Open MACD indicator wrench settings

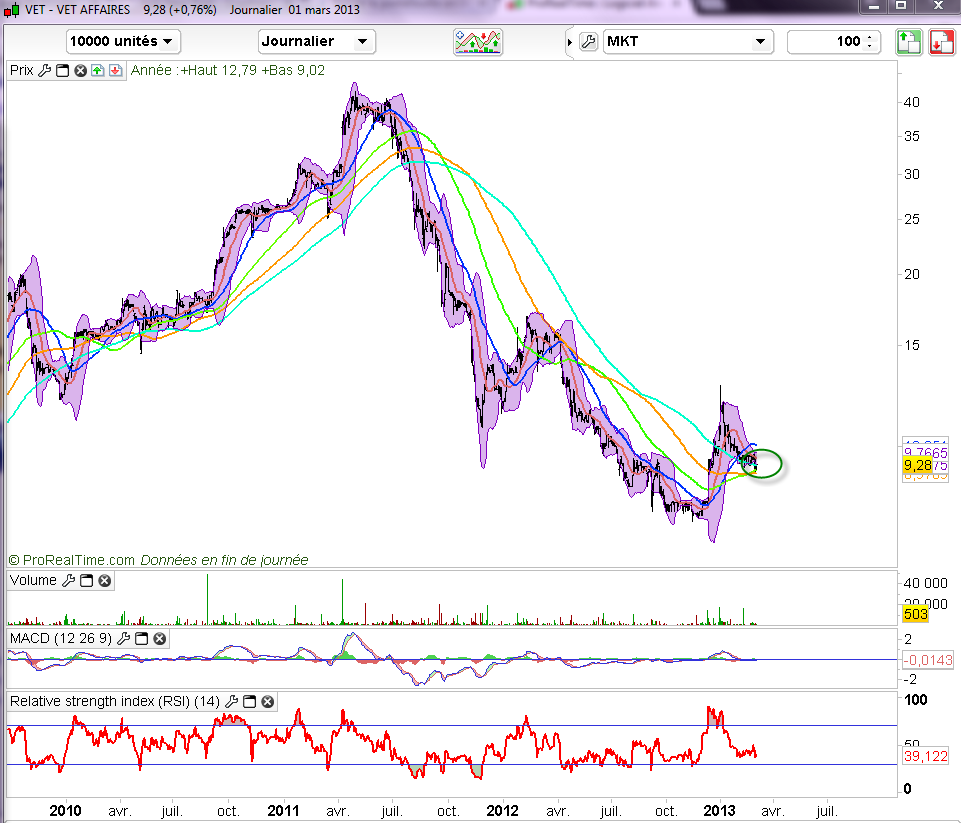pyautogui.click(x=123, y=638)
